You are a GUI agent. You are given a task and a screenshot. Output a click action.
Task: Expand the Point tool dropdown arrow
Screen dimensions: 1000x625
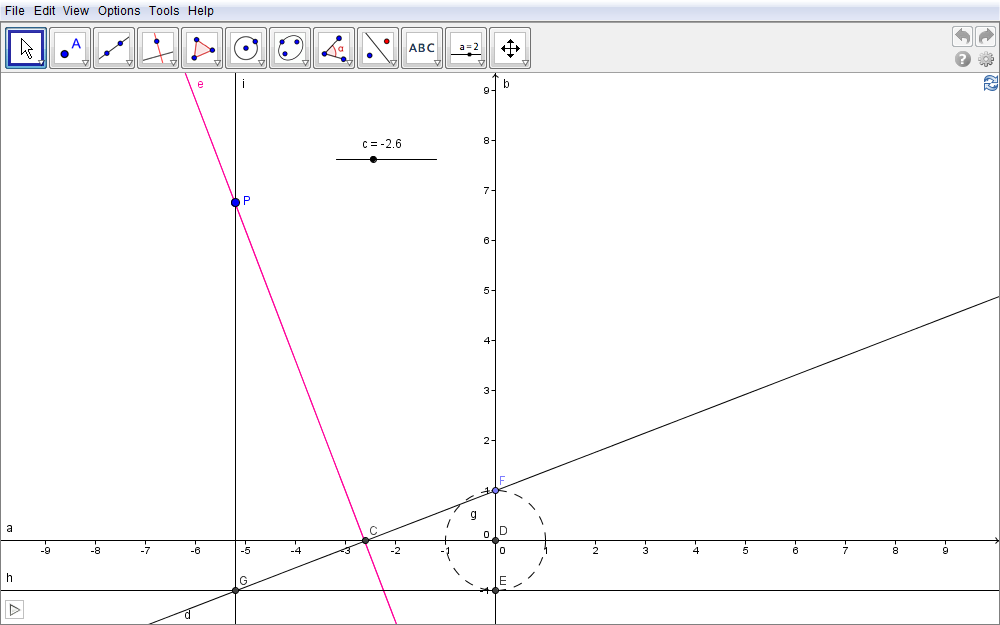(x=86, y=63)
